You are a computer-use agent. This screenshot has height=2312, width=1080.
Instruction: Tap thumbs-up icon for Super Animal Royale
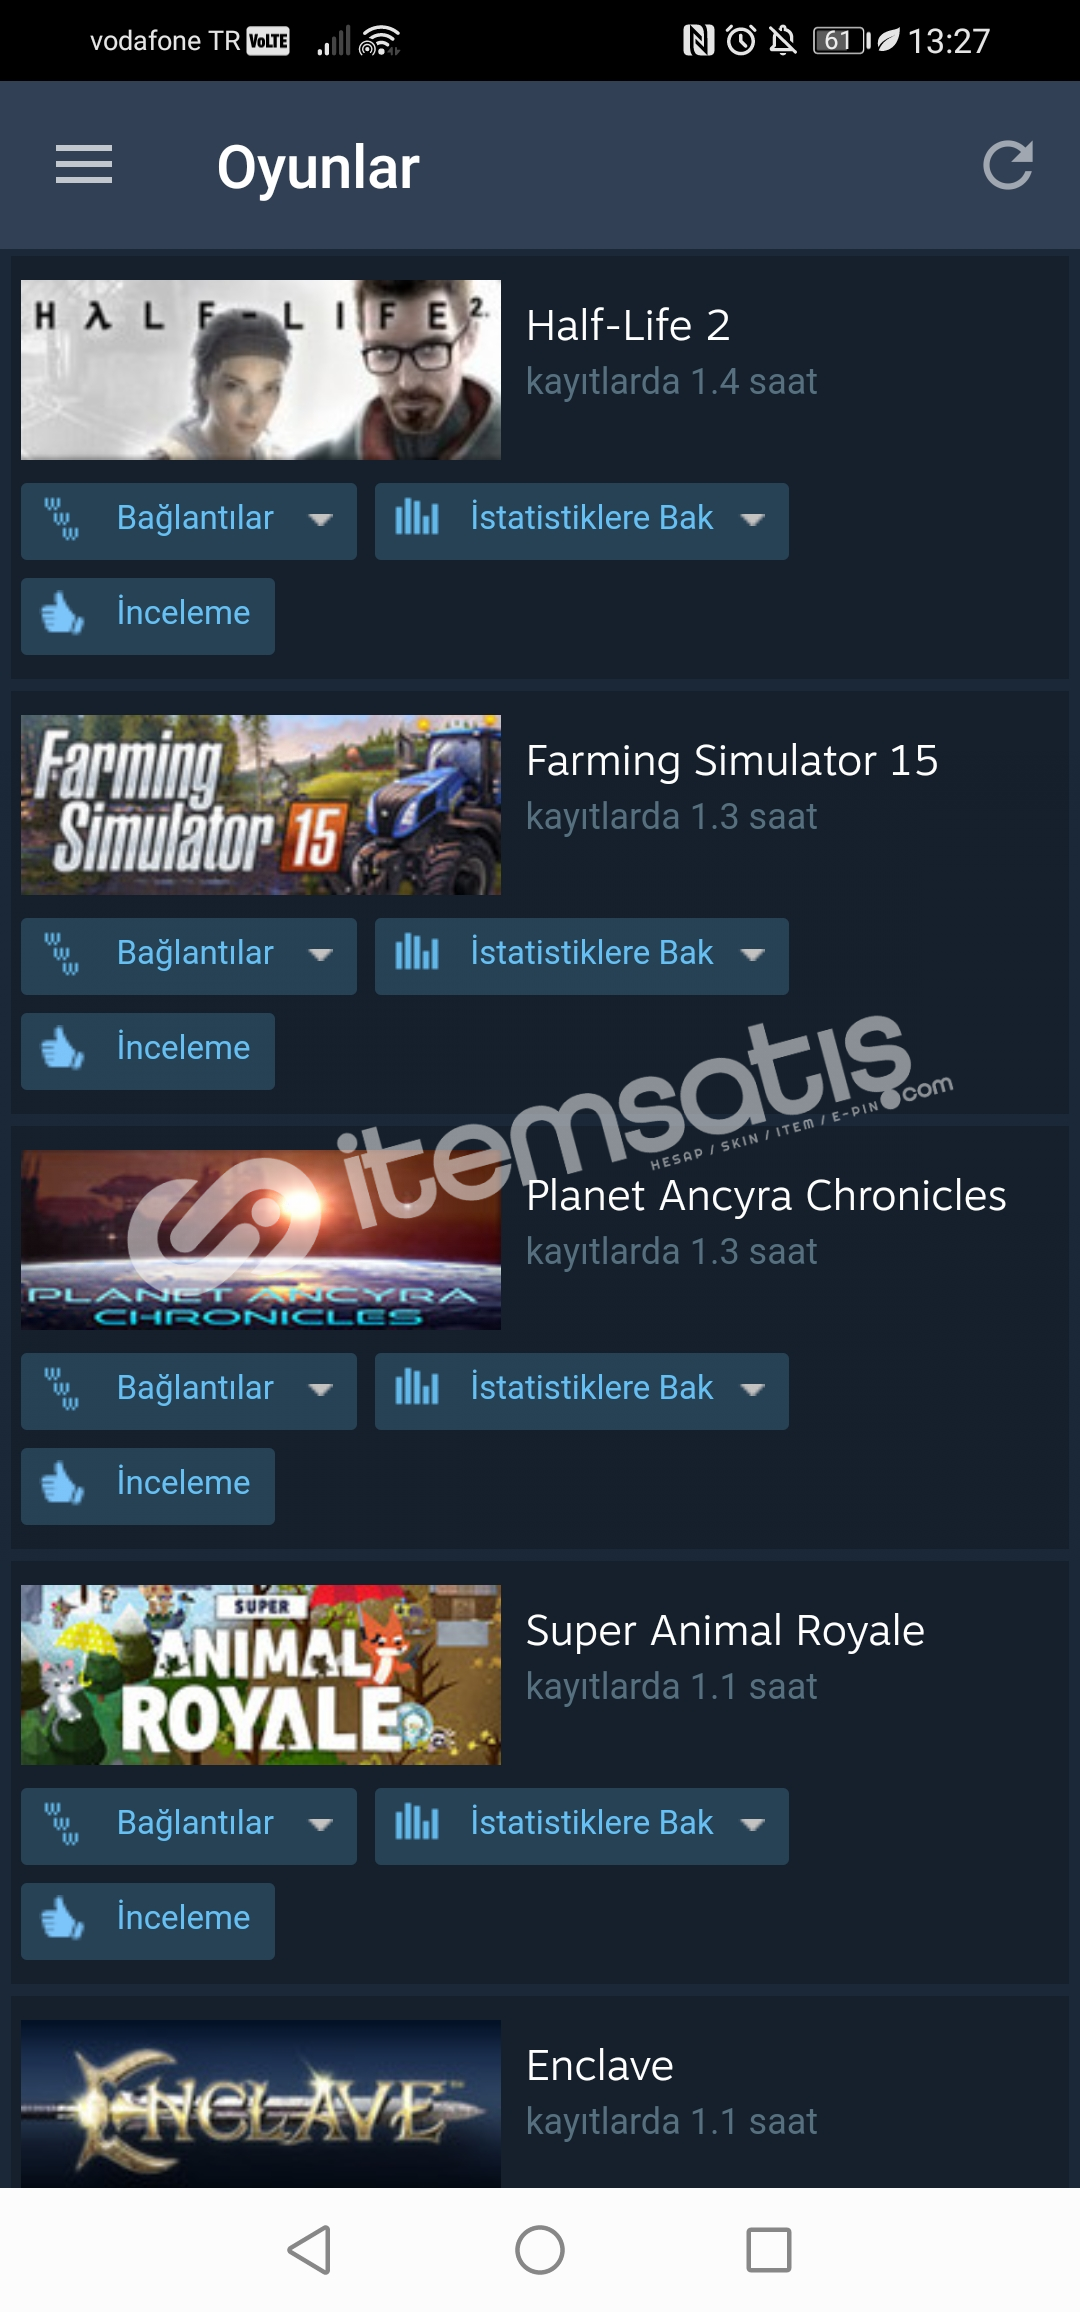coord(62,1919)
